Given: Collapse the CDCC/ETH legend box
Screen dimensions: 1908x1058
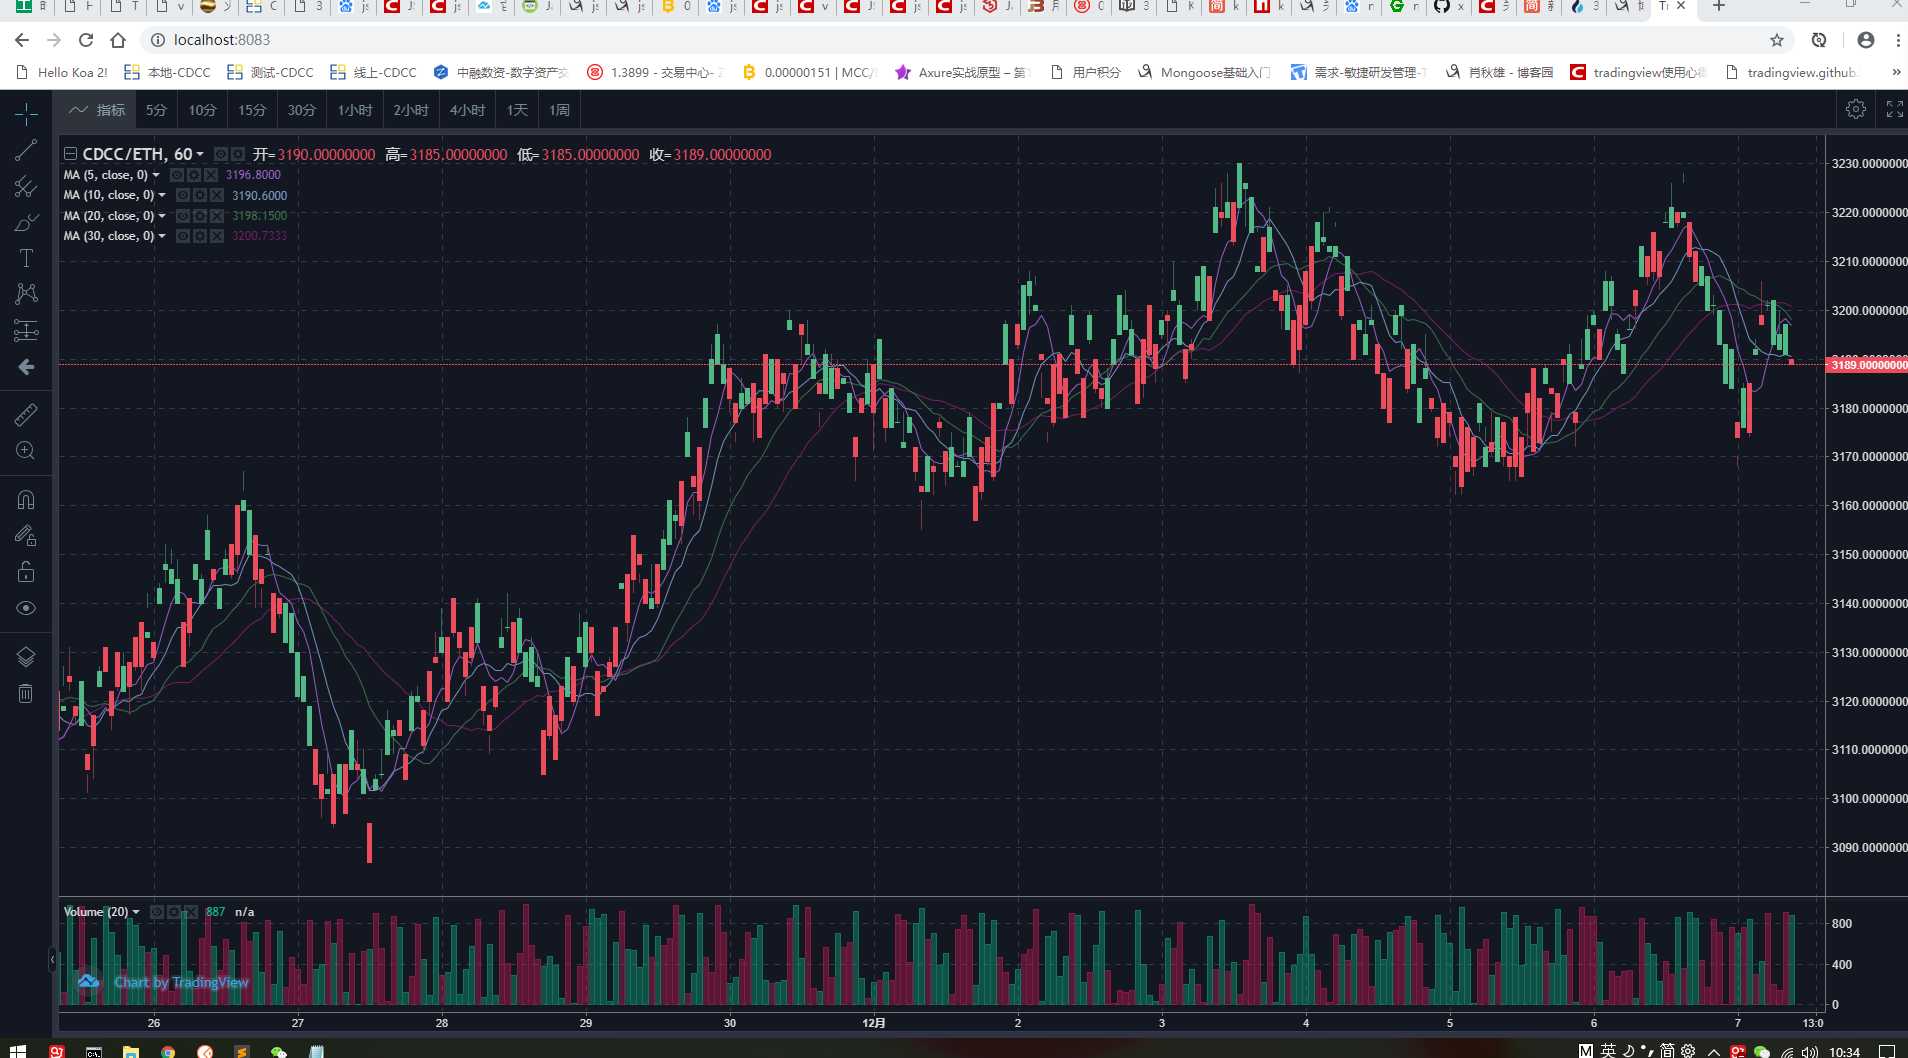Looking at the screenshot, I should (70, 154).
